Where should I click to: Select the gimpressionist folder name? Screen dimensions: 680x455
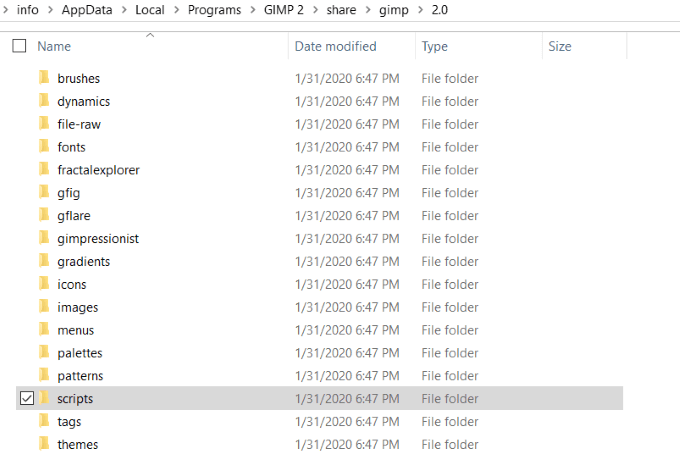tap(98, 238)
